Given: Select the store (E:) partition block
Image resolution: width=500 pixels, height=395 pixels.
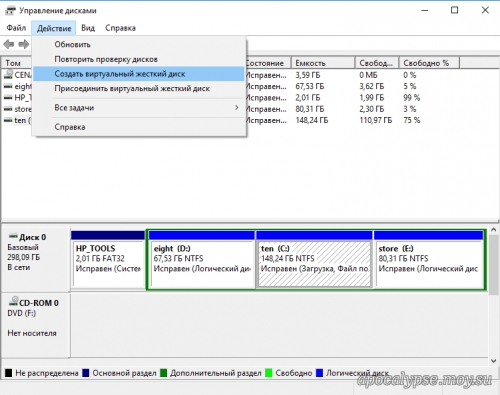Looking at the screenshot, I should click(x=429, y=259).
